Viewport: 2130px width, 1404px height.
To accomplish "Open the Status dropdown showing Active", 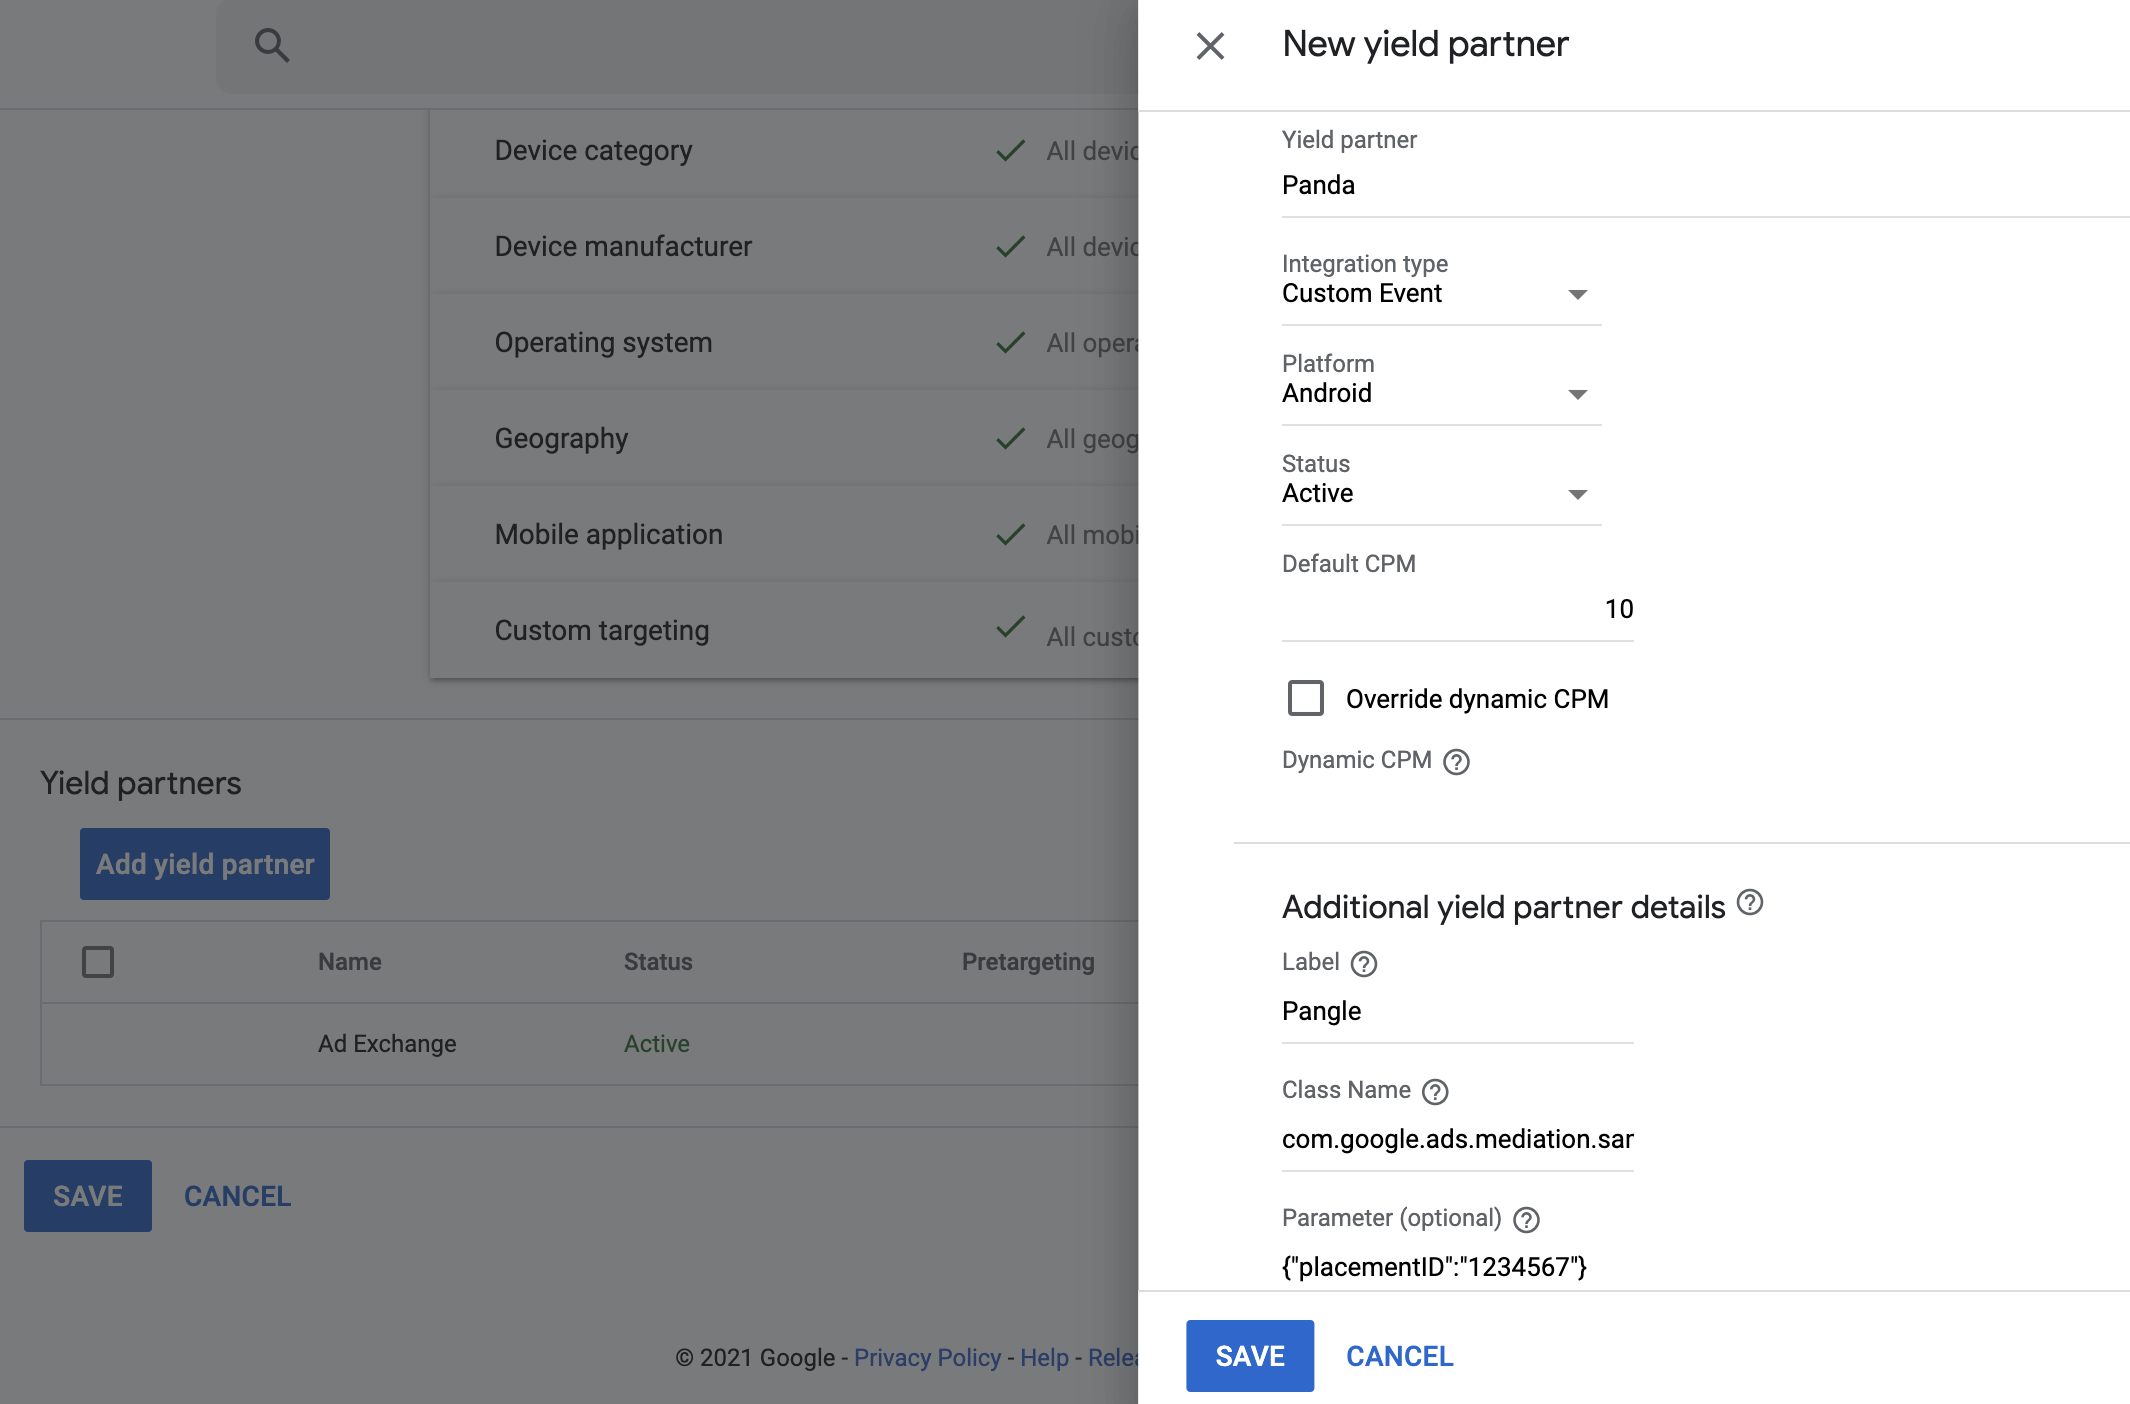I will coord(1577,493).
